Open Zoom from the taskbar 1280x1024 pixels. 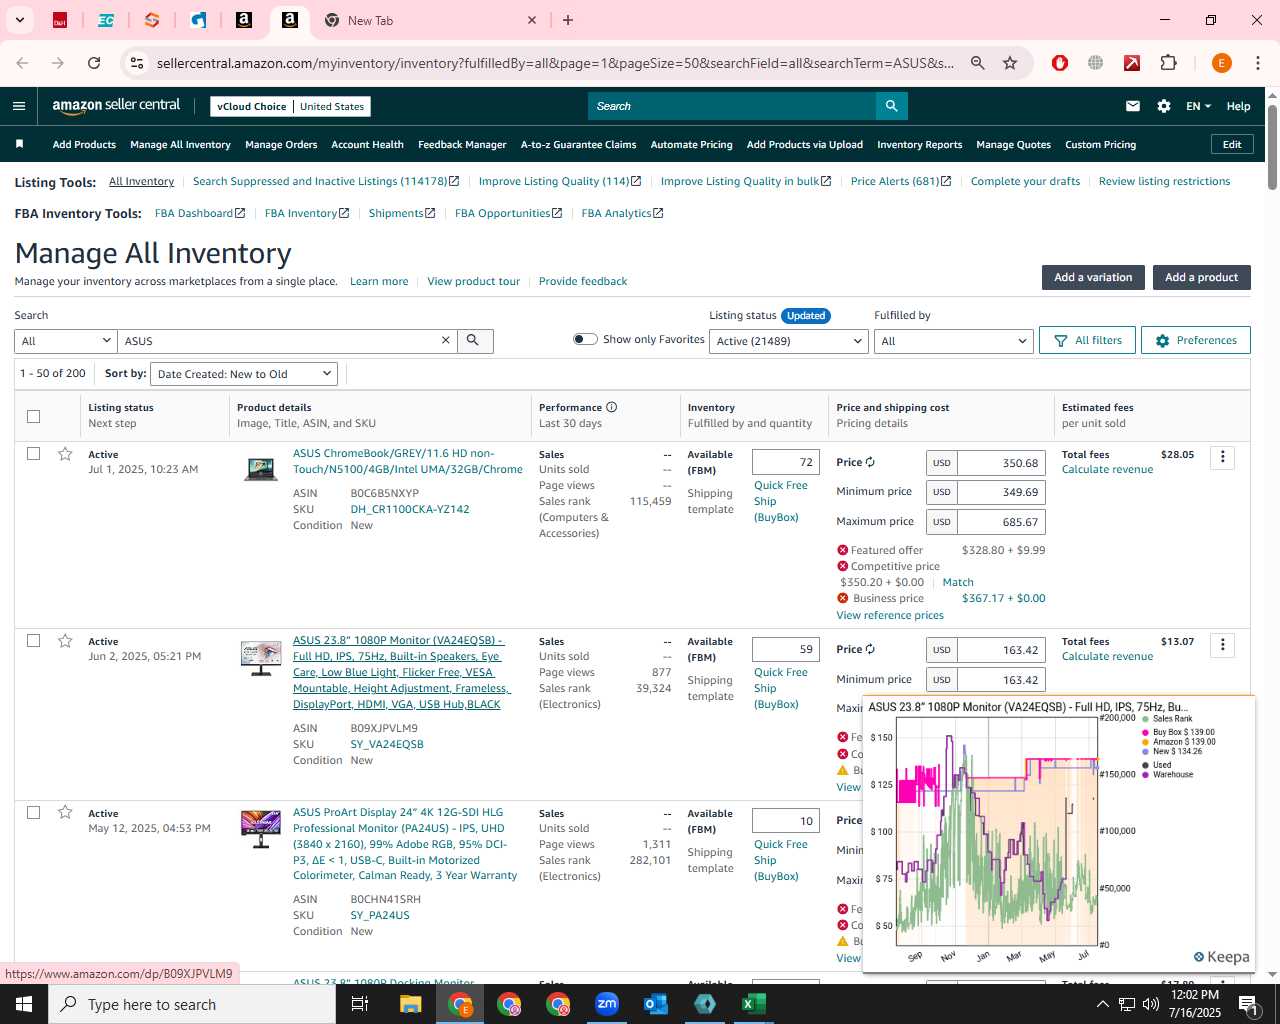(x=607, y=1004)
